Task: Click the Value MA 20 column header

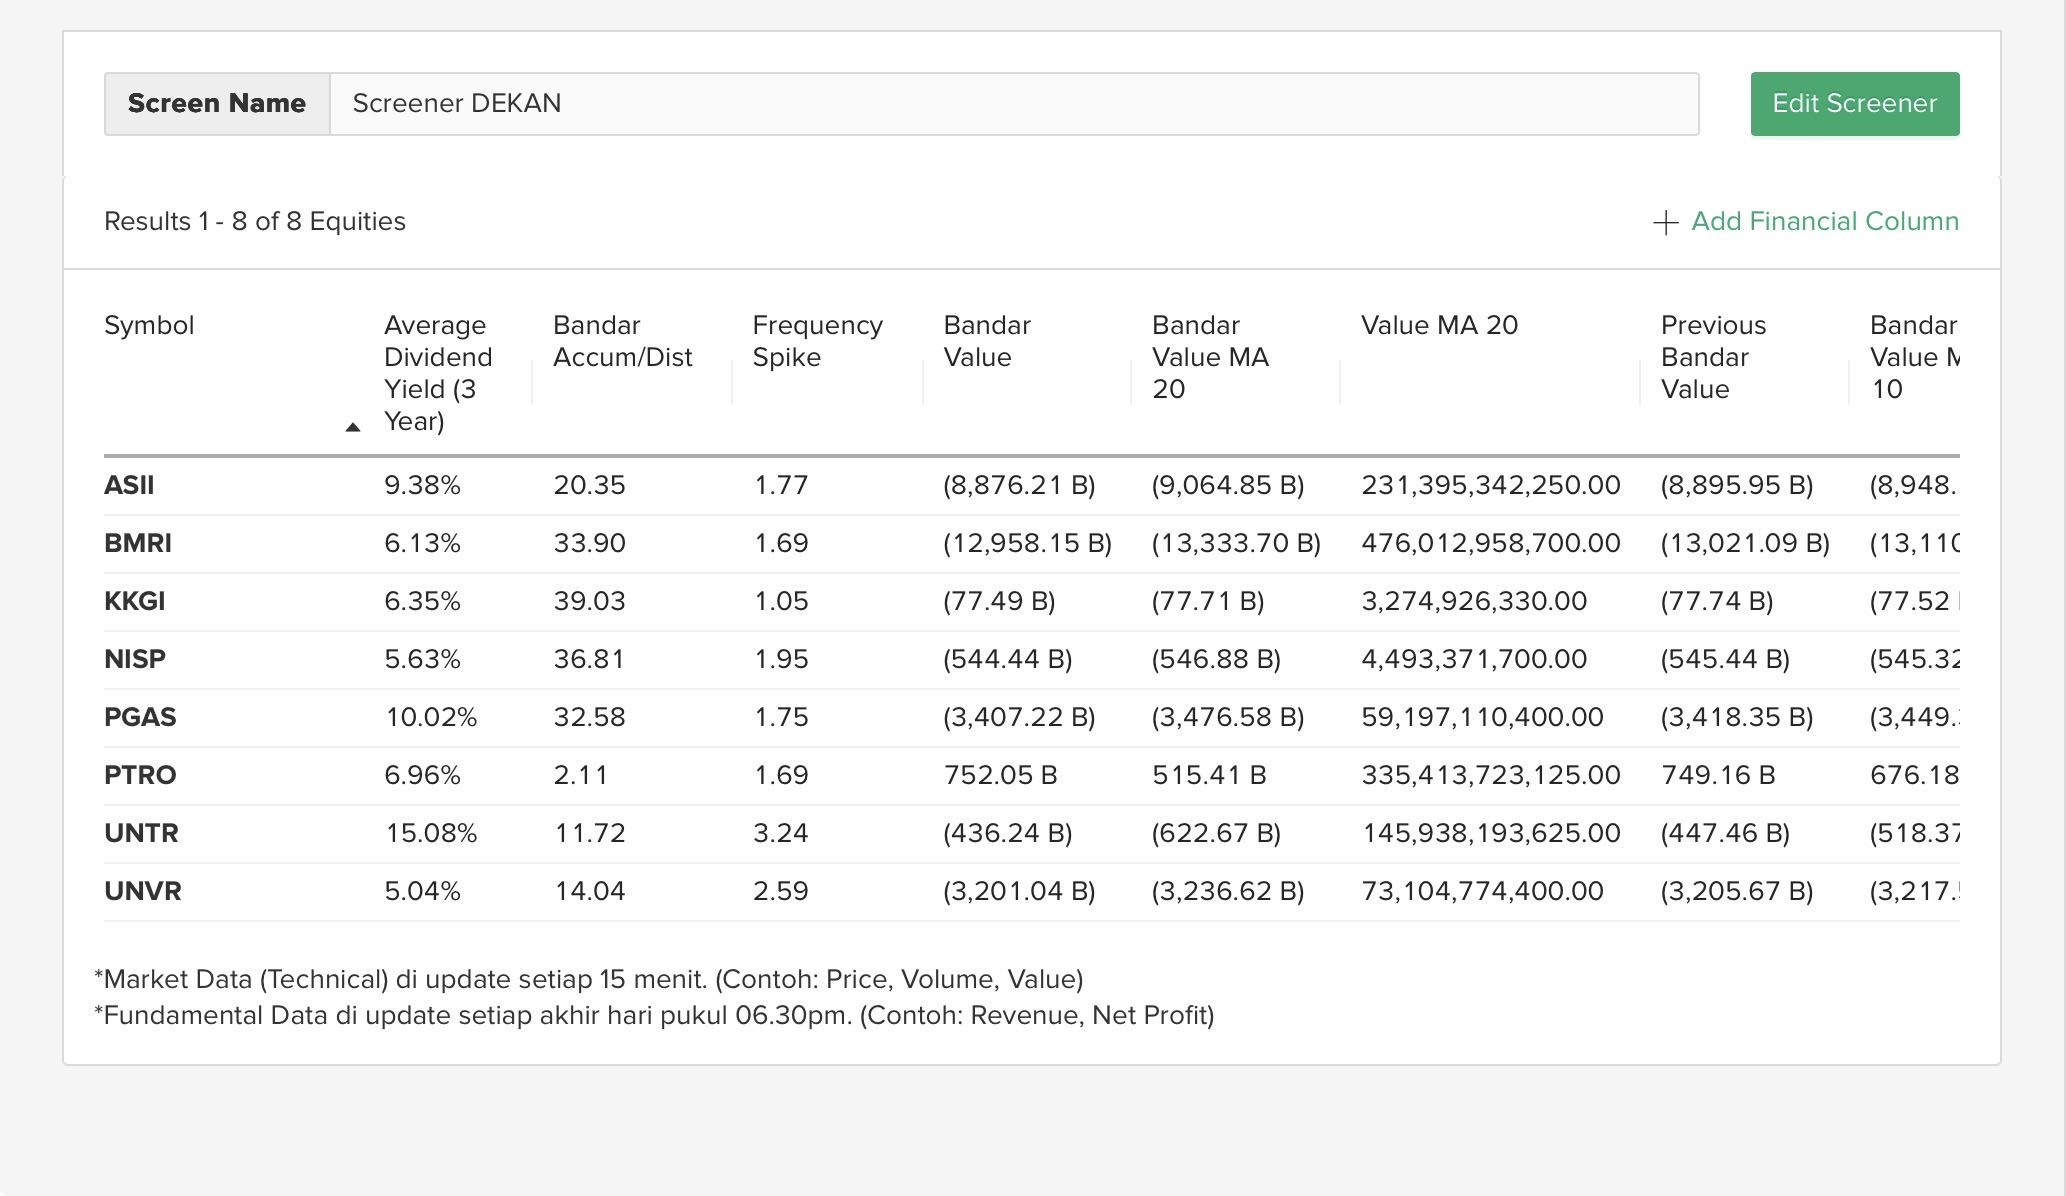Action: click(x=1439, y=326)
